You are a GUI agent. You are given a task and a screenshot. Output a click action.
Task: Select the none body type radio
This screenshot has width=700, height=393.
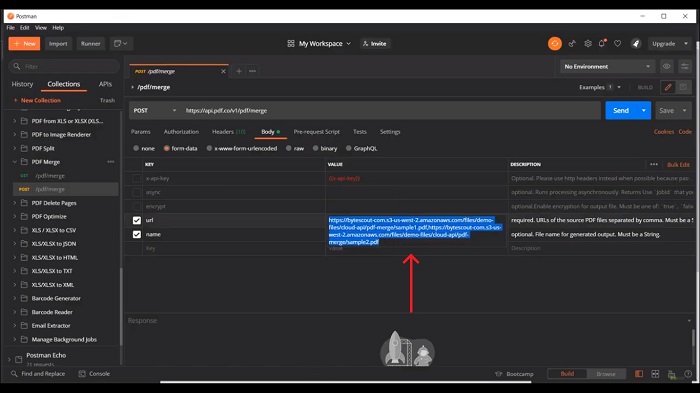136,148
